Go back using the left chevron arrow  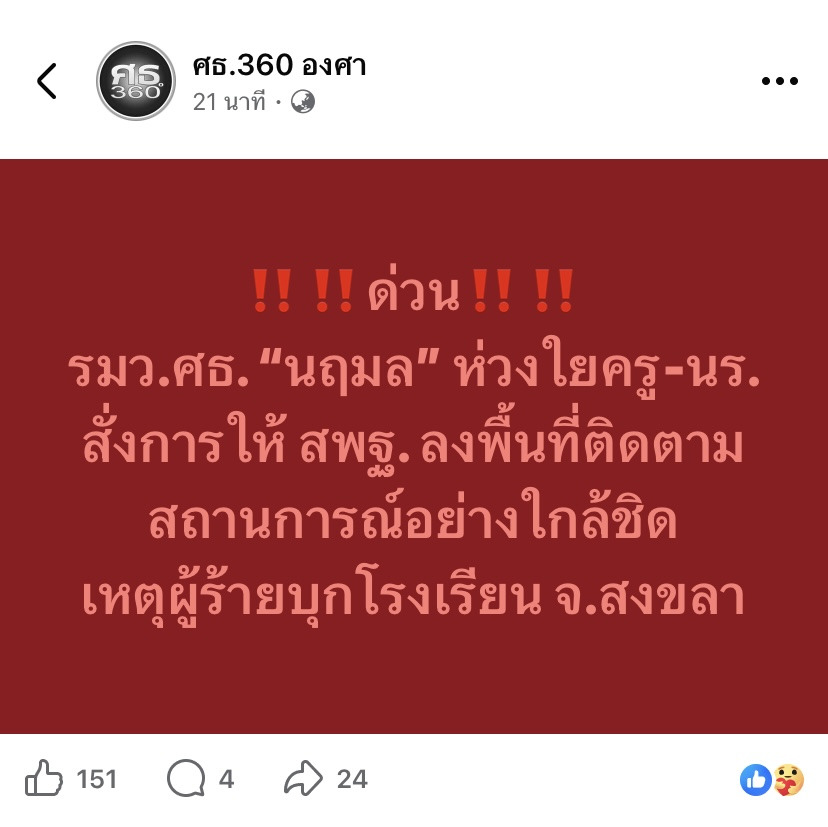click(x=47, y=81)
